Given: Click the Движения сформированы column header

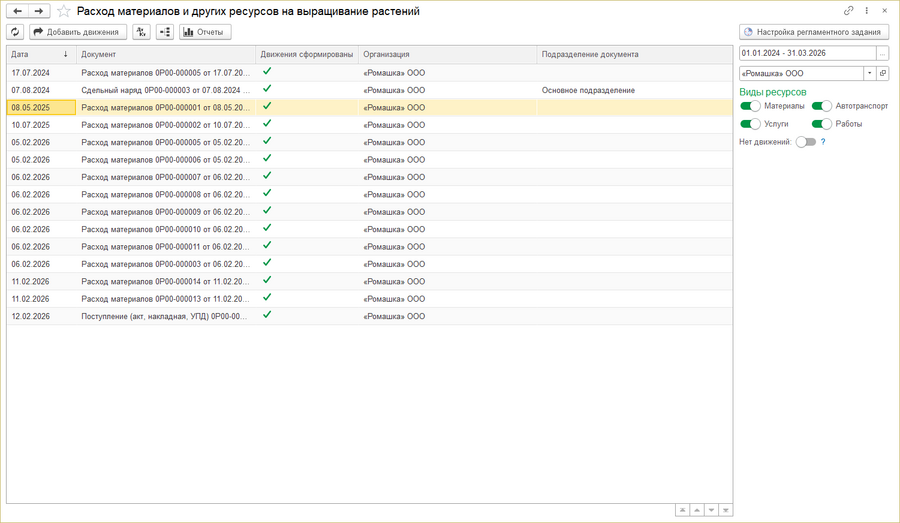Looking at the screenshot, I should (x=307, y=55).
